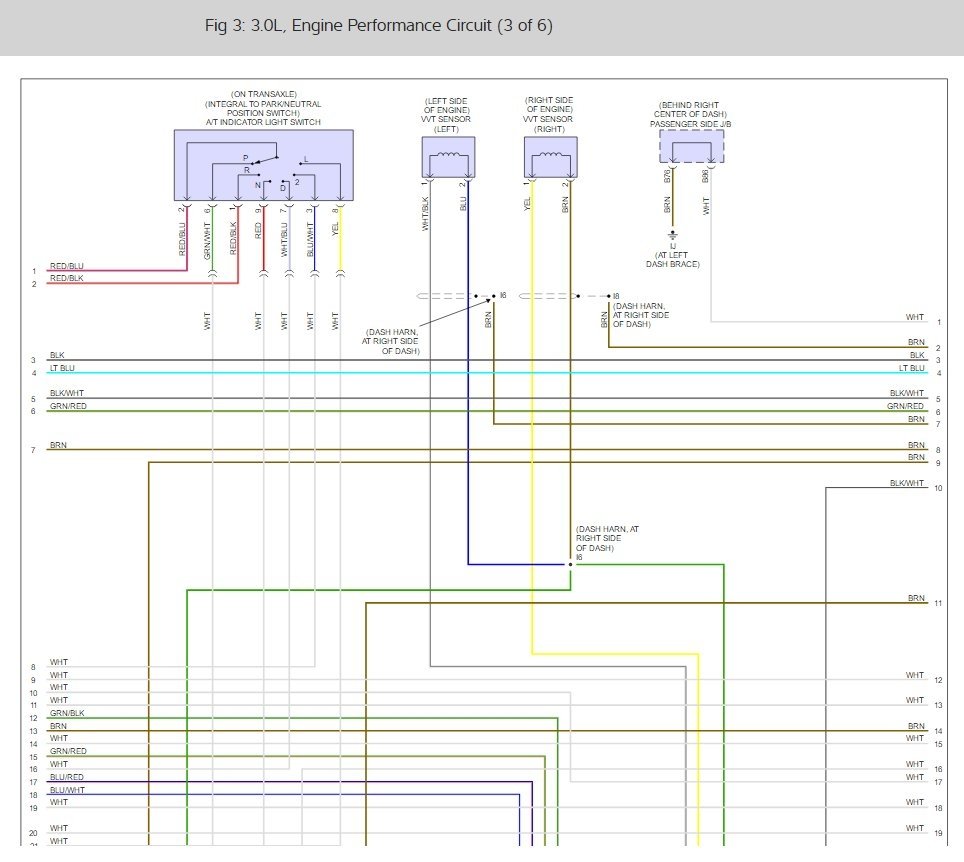964x862 pixels.
Task: Click the GRN/RED label at left row 6
Action: pos(68,406)
